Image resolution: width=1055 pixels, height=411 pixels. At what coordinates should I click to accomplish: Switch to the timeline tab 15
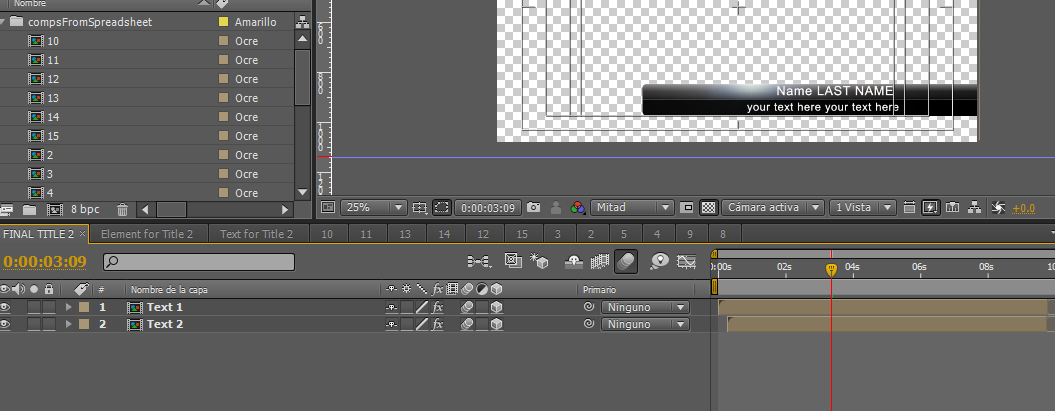[x=522, y=234]
